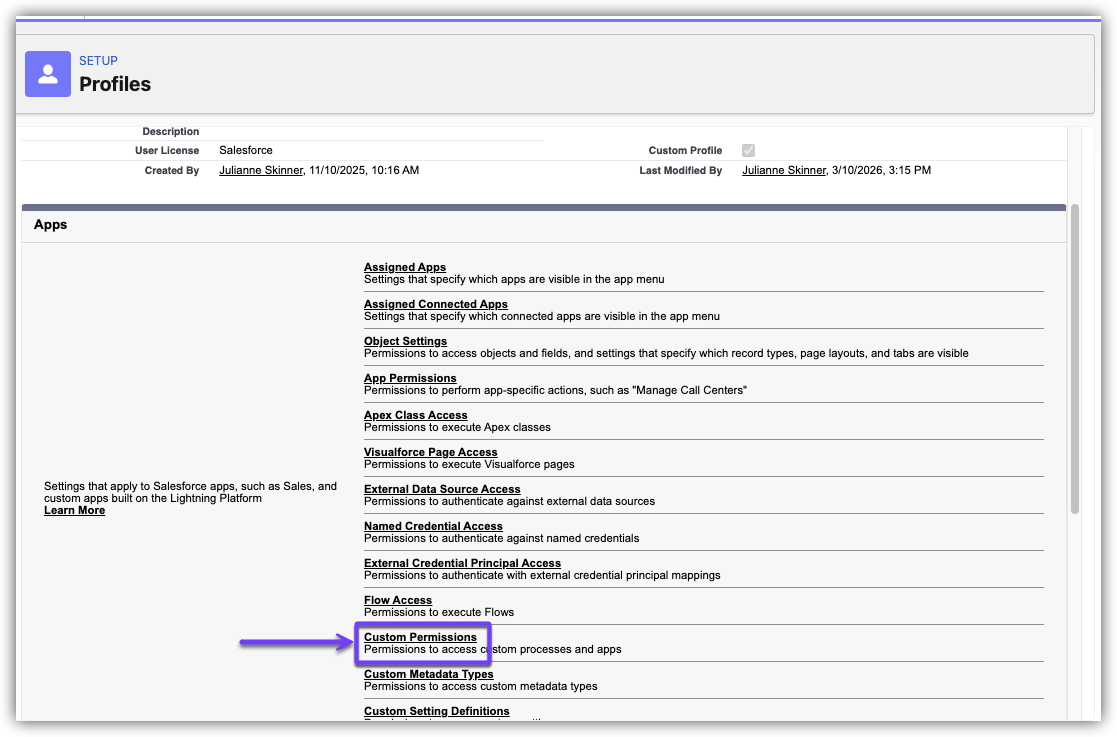This screenshot has width=1117, height=737.
Task: Click the Profiles setup icon
Action: pos(48,74)
